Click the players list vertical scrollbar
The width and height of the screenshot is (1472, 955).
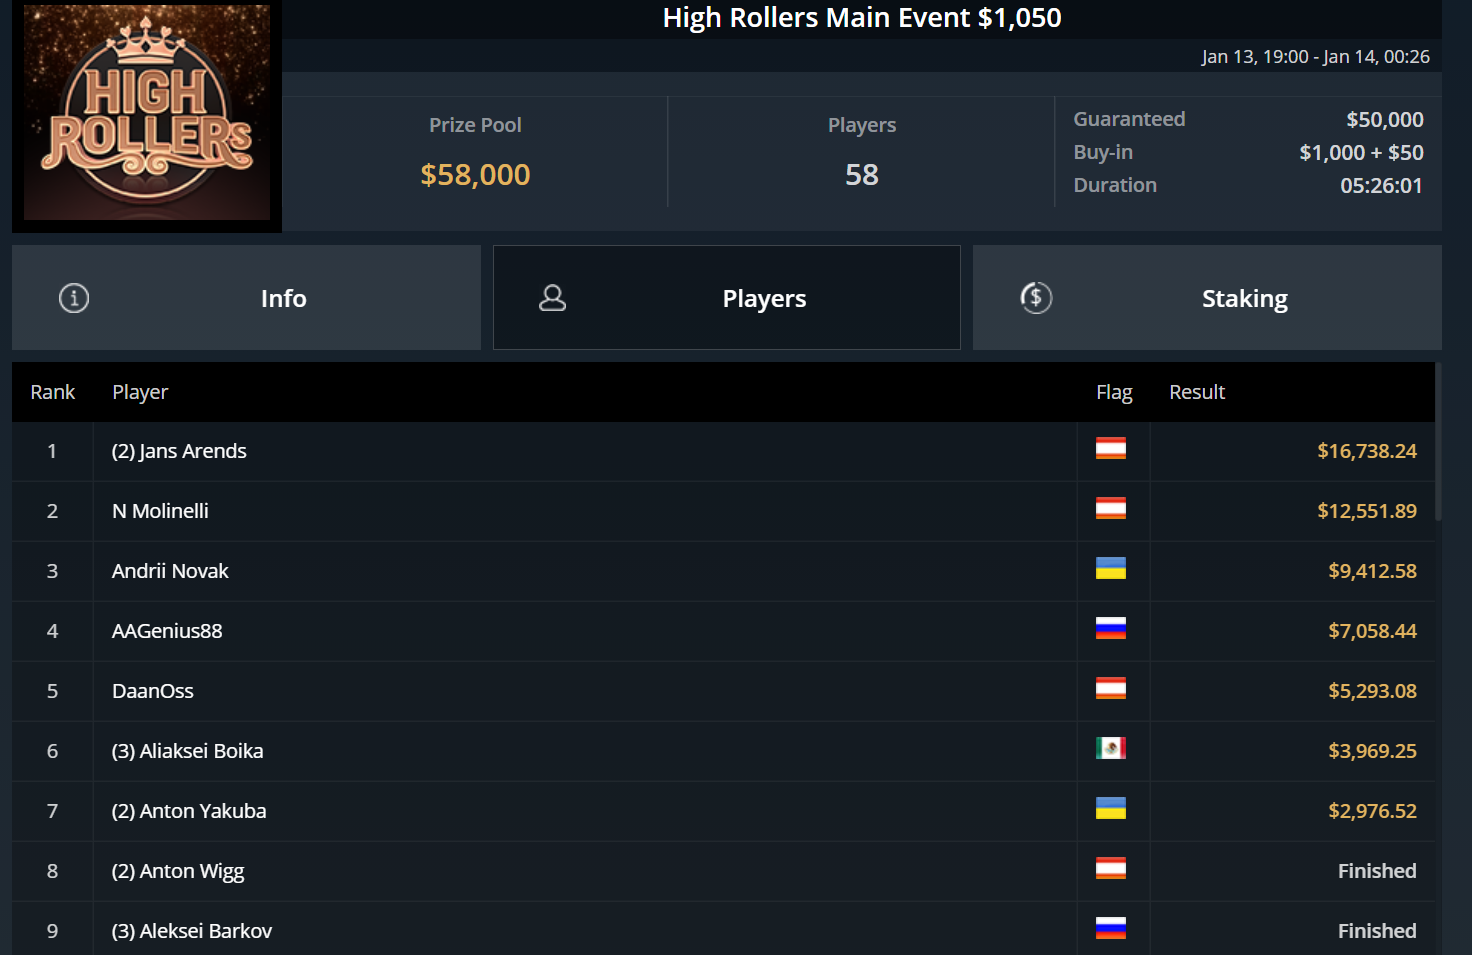click(1438, 442)
